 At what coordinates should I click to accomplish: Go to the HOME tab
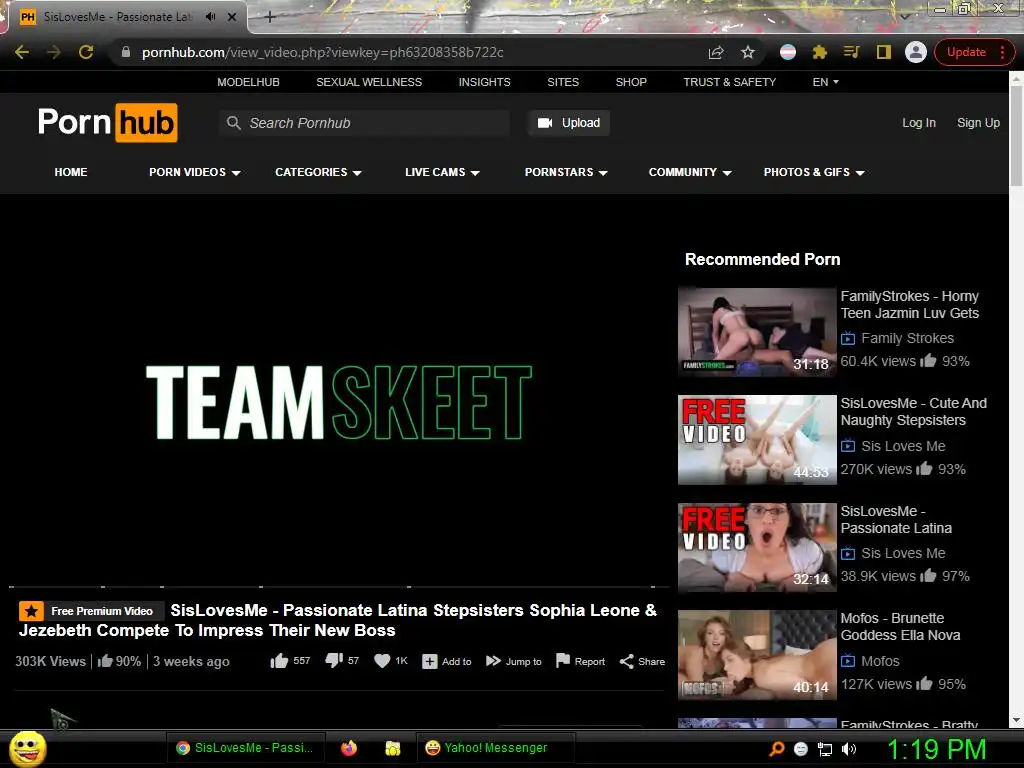tap(71, 172)
